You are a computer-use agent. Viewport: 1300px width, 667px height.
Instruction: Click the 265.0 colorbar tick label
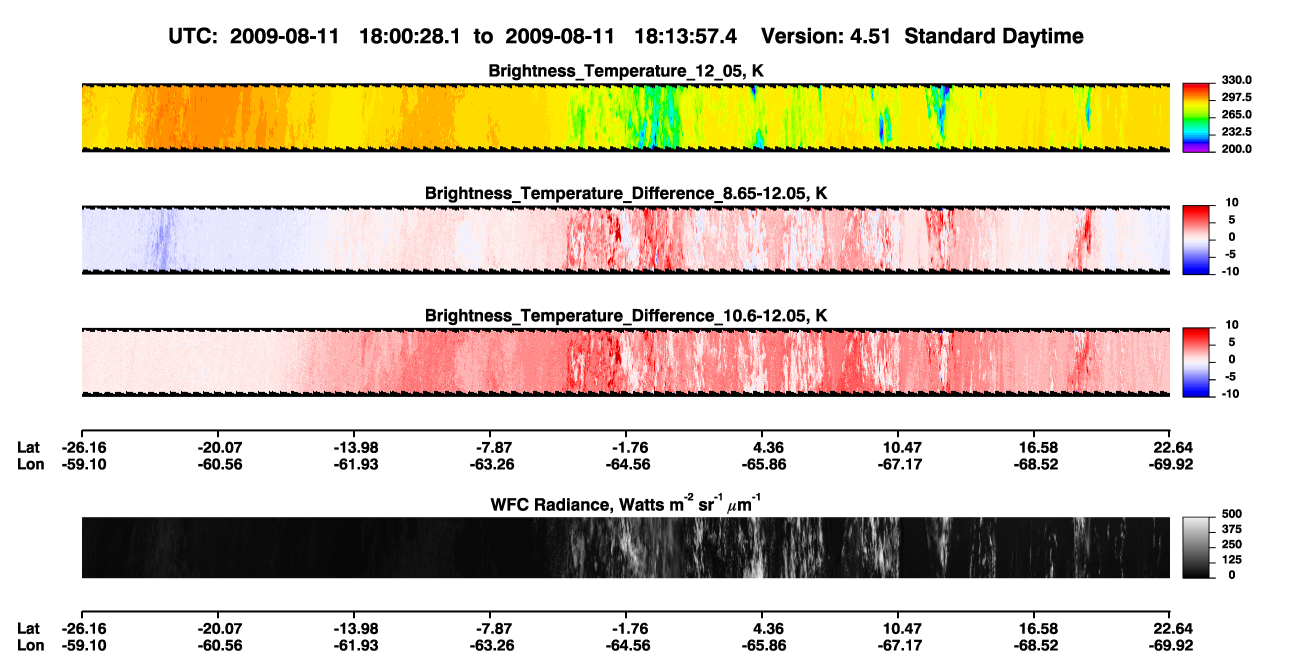pos(1236,115)
